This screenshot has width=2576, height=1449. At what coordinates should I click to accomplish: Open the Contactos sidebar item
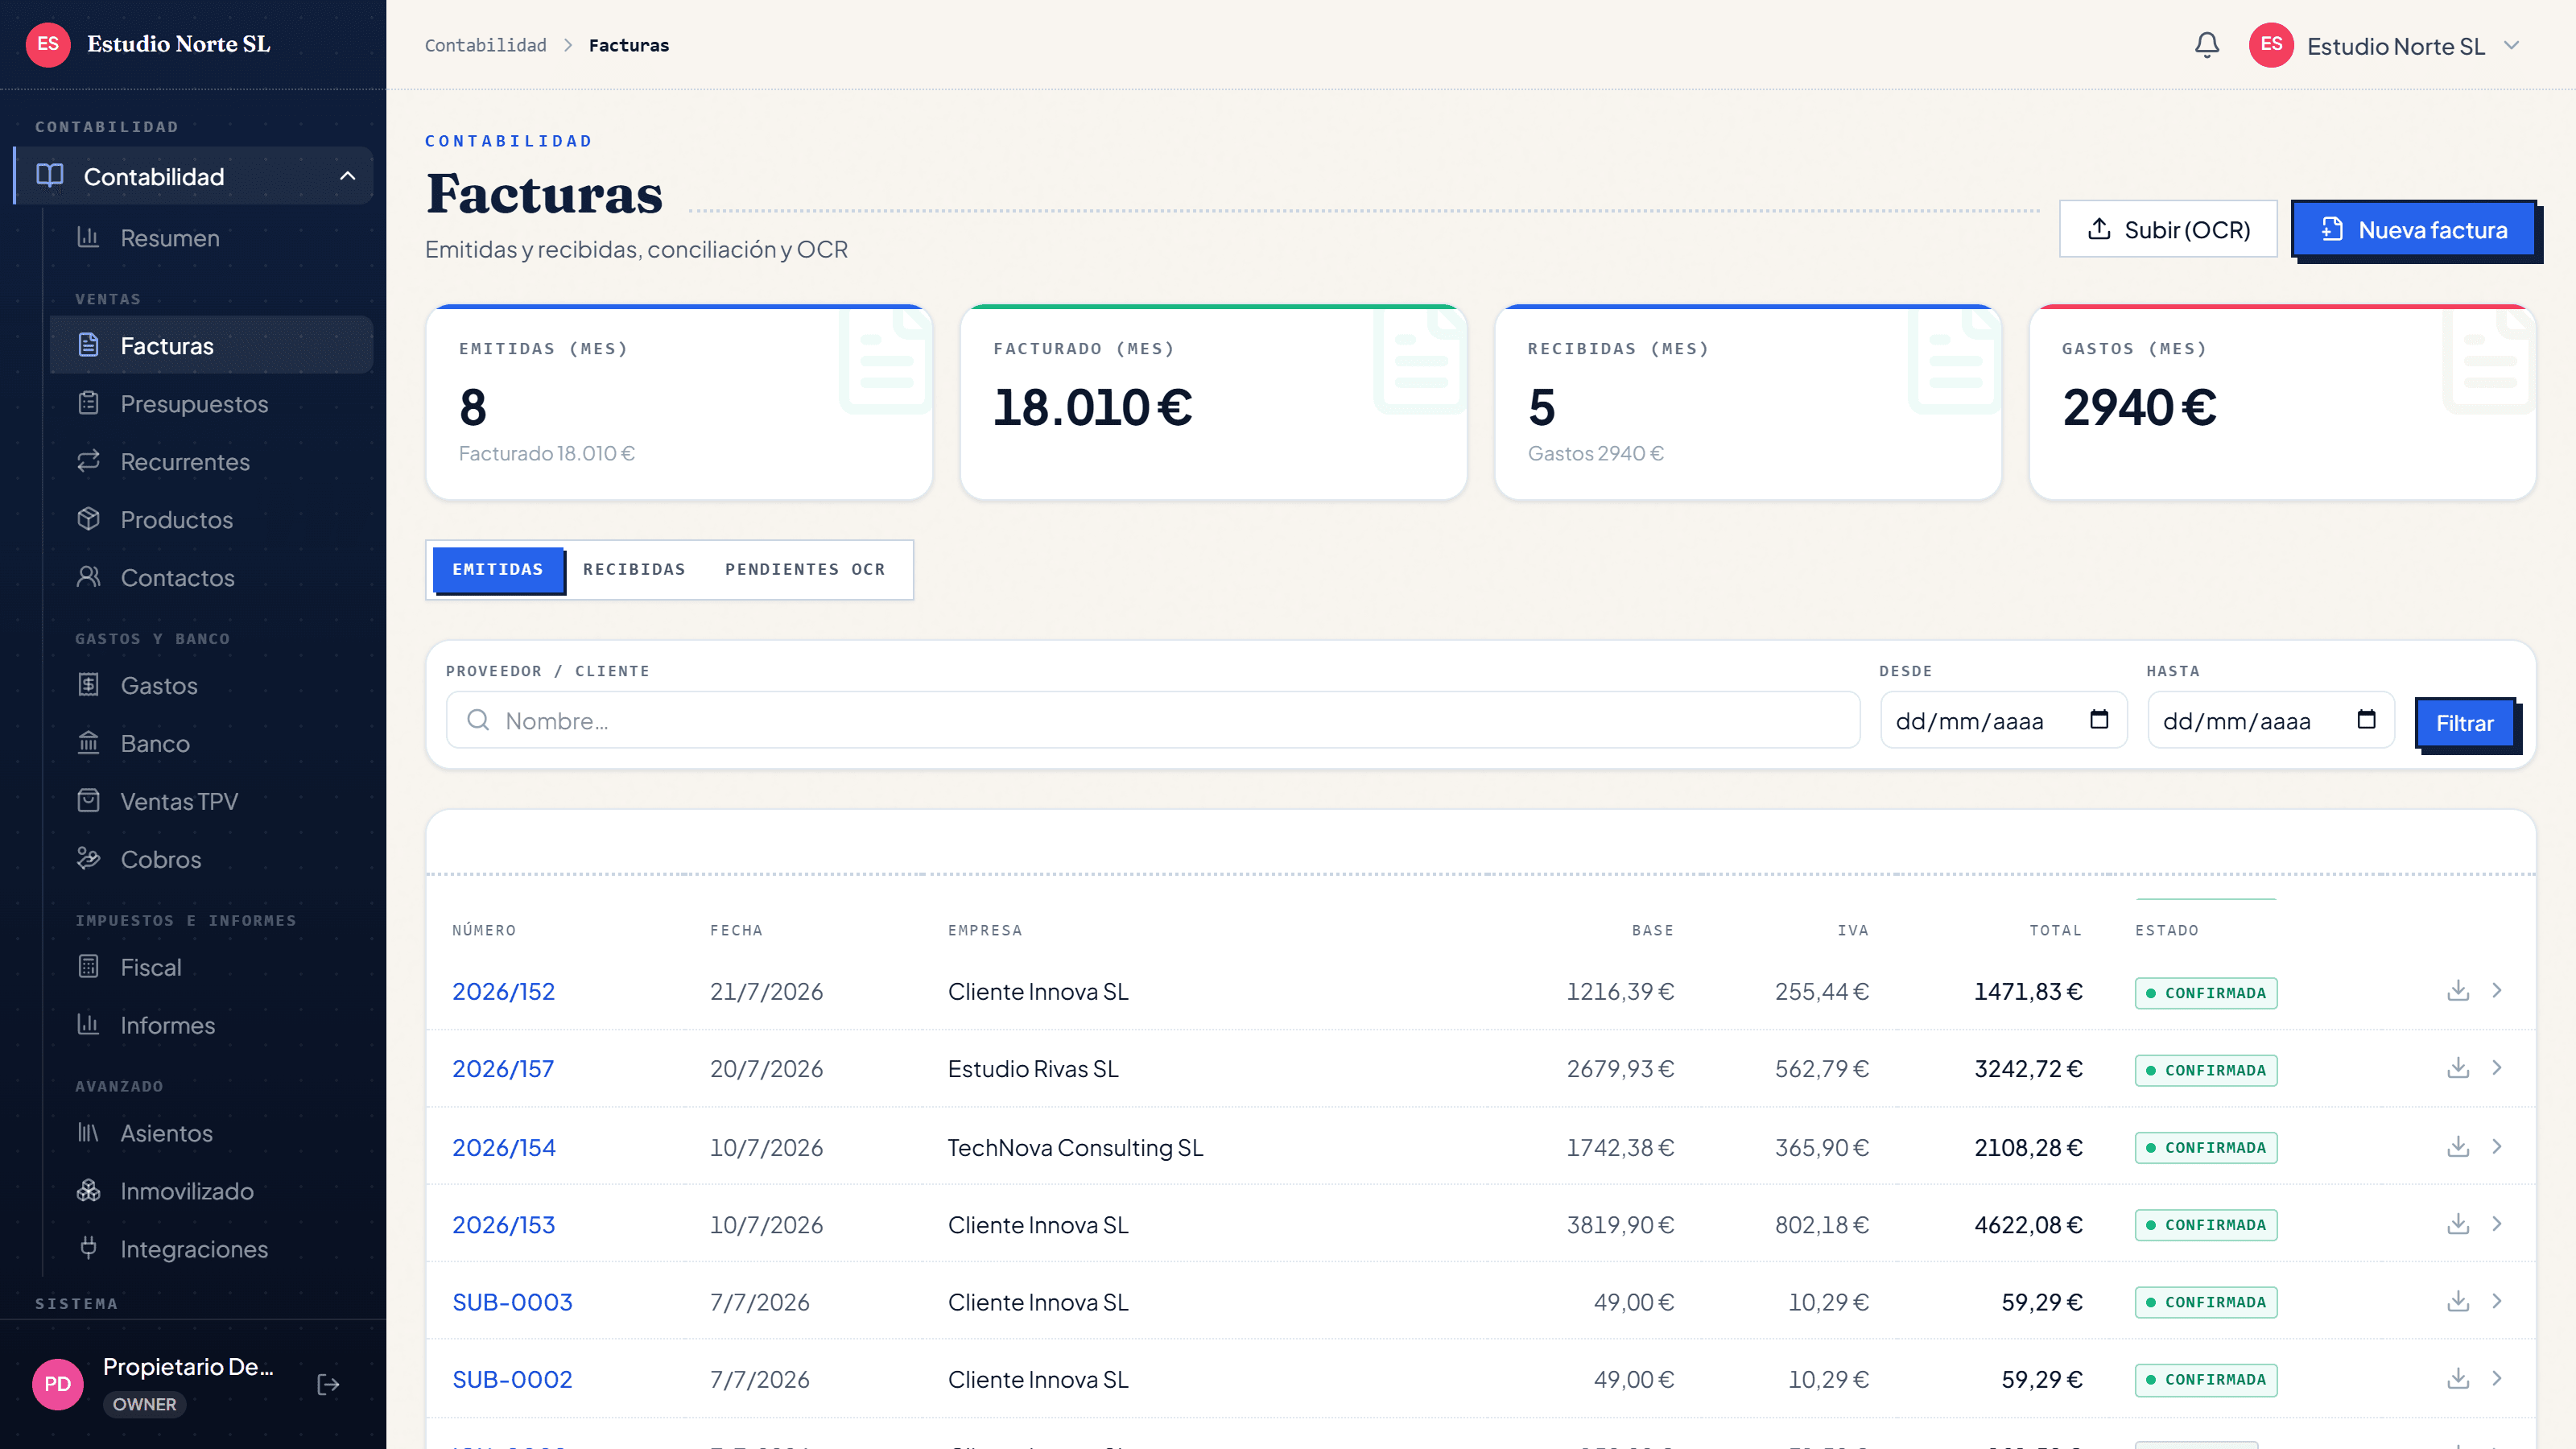211,578
